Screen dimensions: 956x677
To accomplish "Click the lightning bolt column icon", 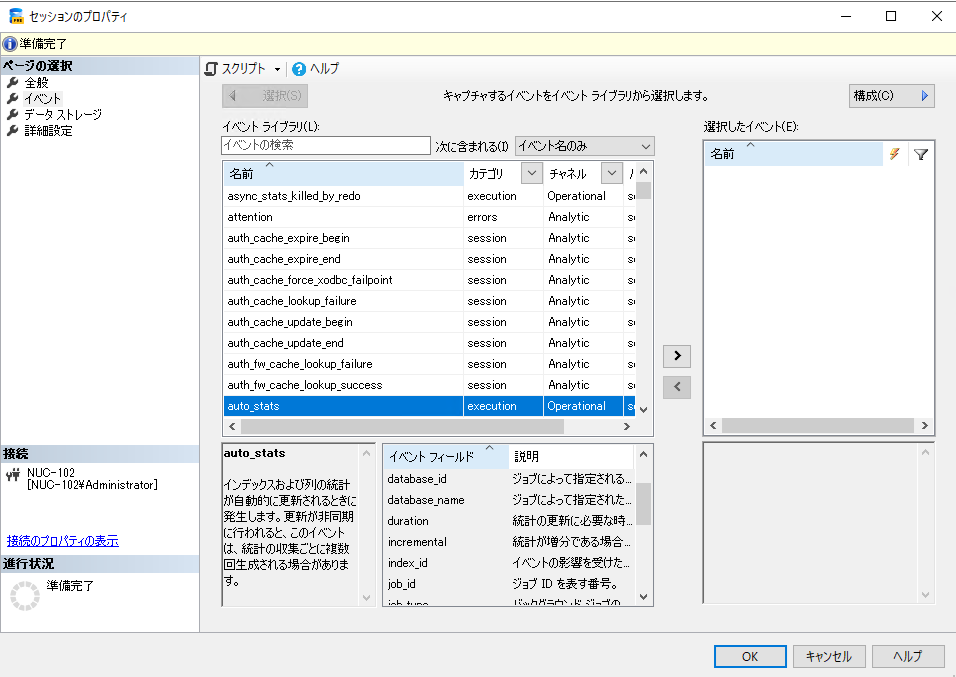I will coord(894,154).
